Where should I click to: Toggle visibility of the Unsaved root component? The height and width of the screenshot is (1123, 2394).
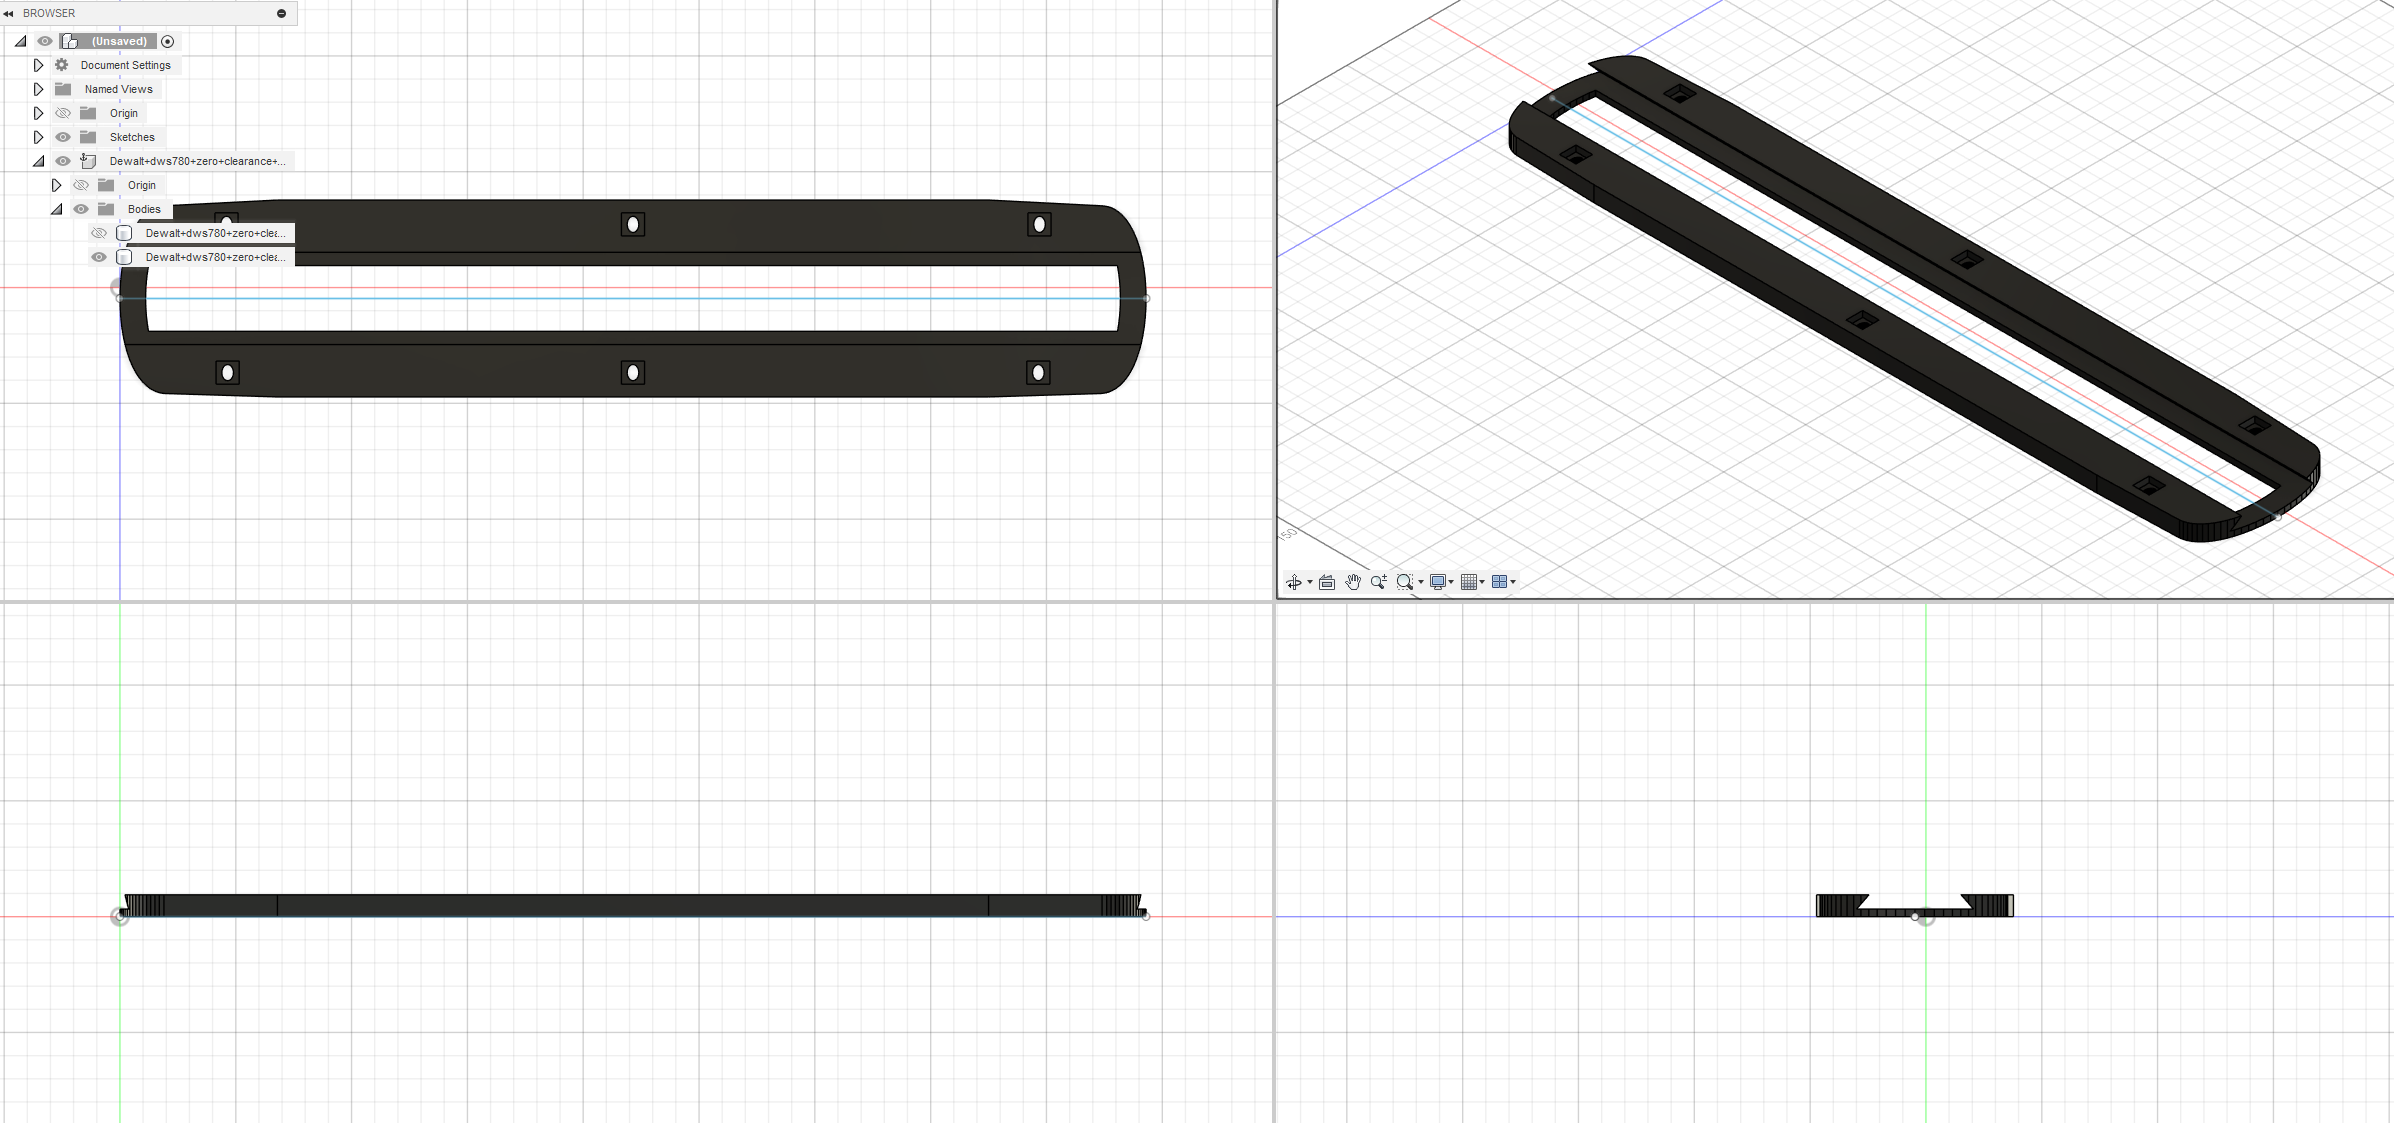[45, 41]
